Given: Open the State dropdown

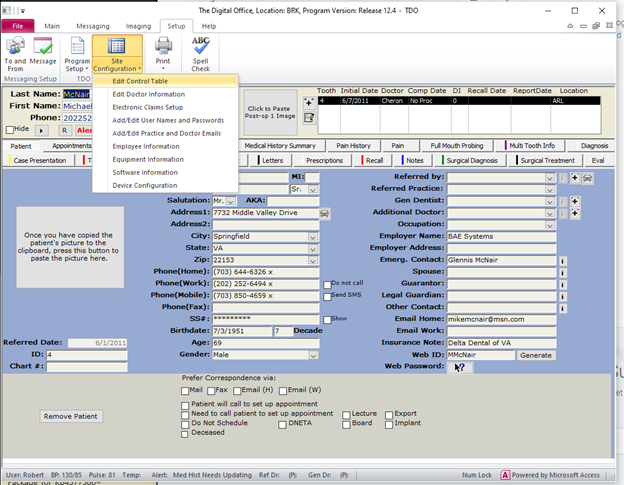Looking at the screenshot, I should point(314,248).
